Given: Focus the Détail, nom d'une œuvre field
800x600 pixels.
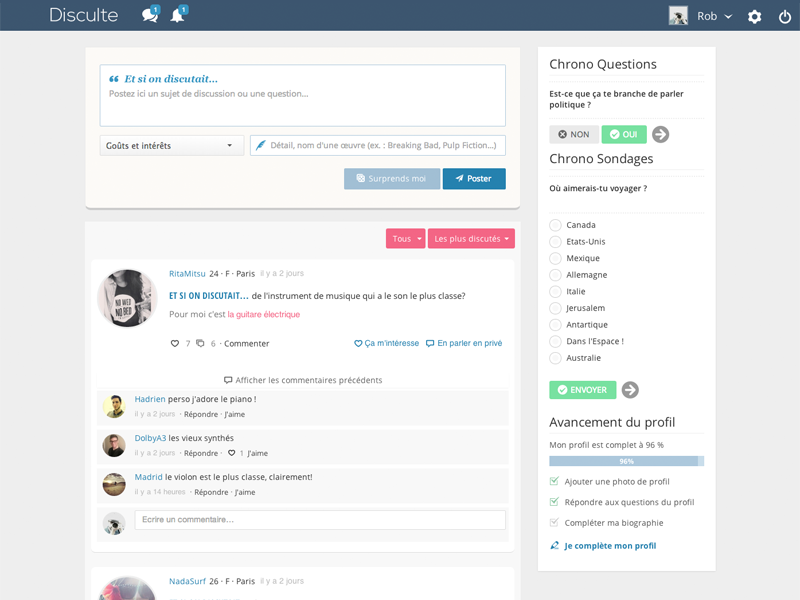Looking at the screenshot, I should pos(378,145).
